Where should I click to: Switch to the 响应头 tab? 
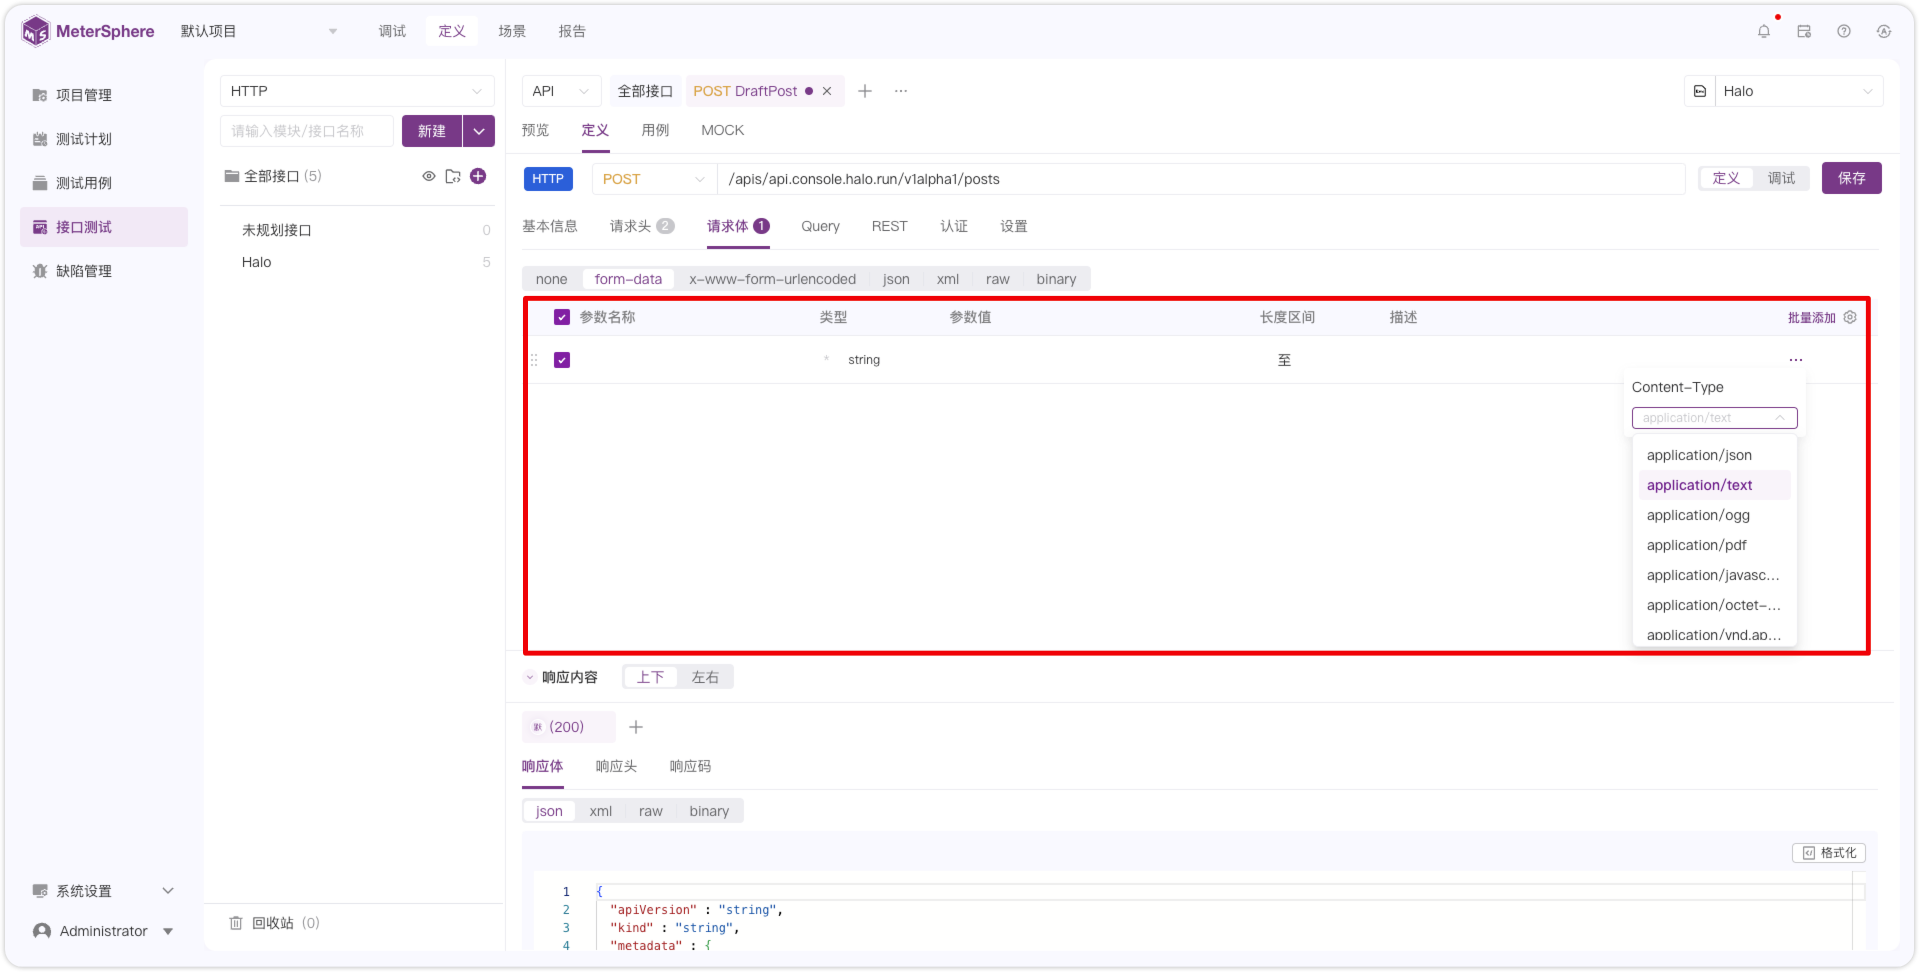click(x=616, y=766)
